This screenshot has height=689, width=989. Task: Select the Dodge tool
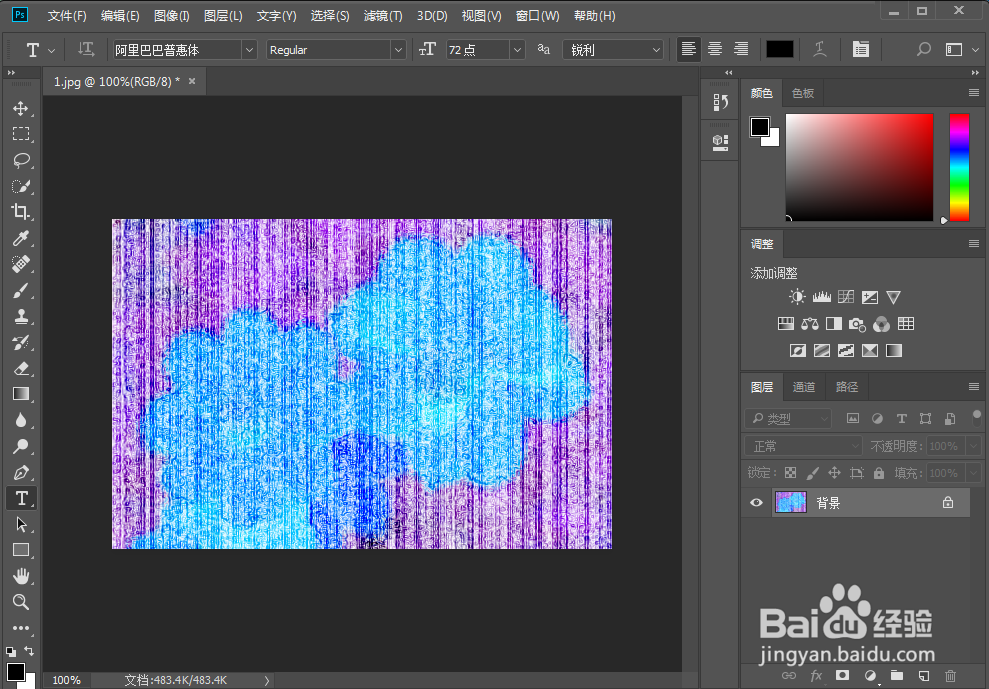21,446
